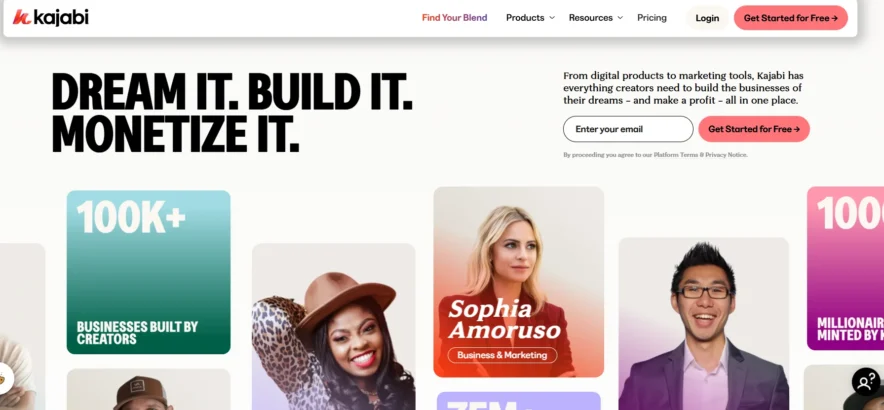Click the Login button
This screenshot has width=884, height=410.
(707, 18)
